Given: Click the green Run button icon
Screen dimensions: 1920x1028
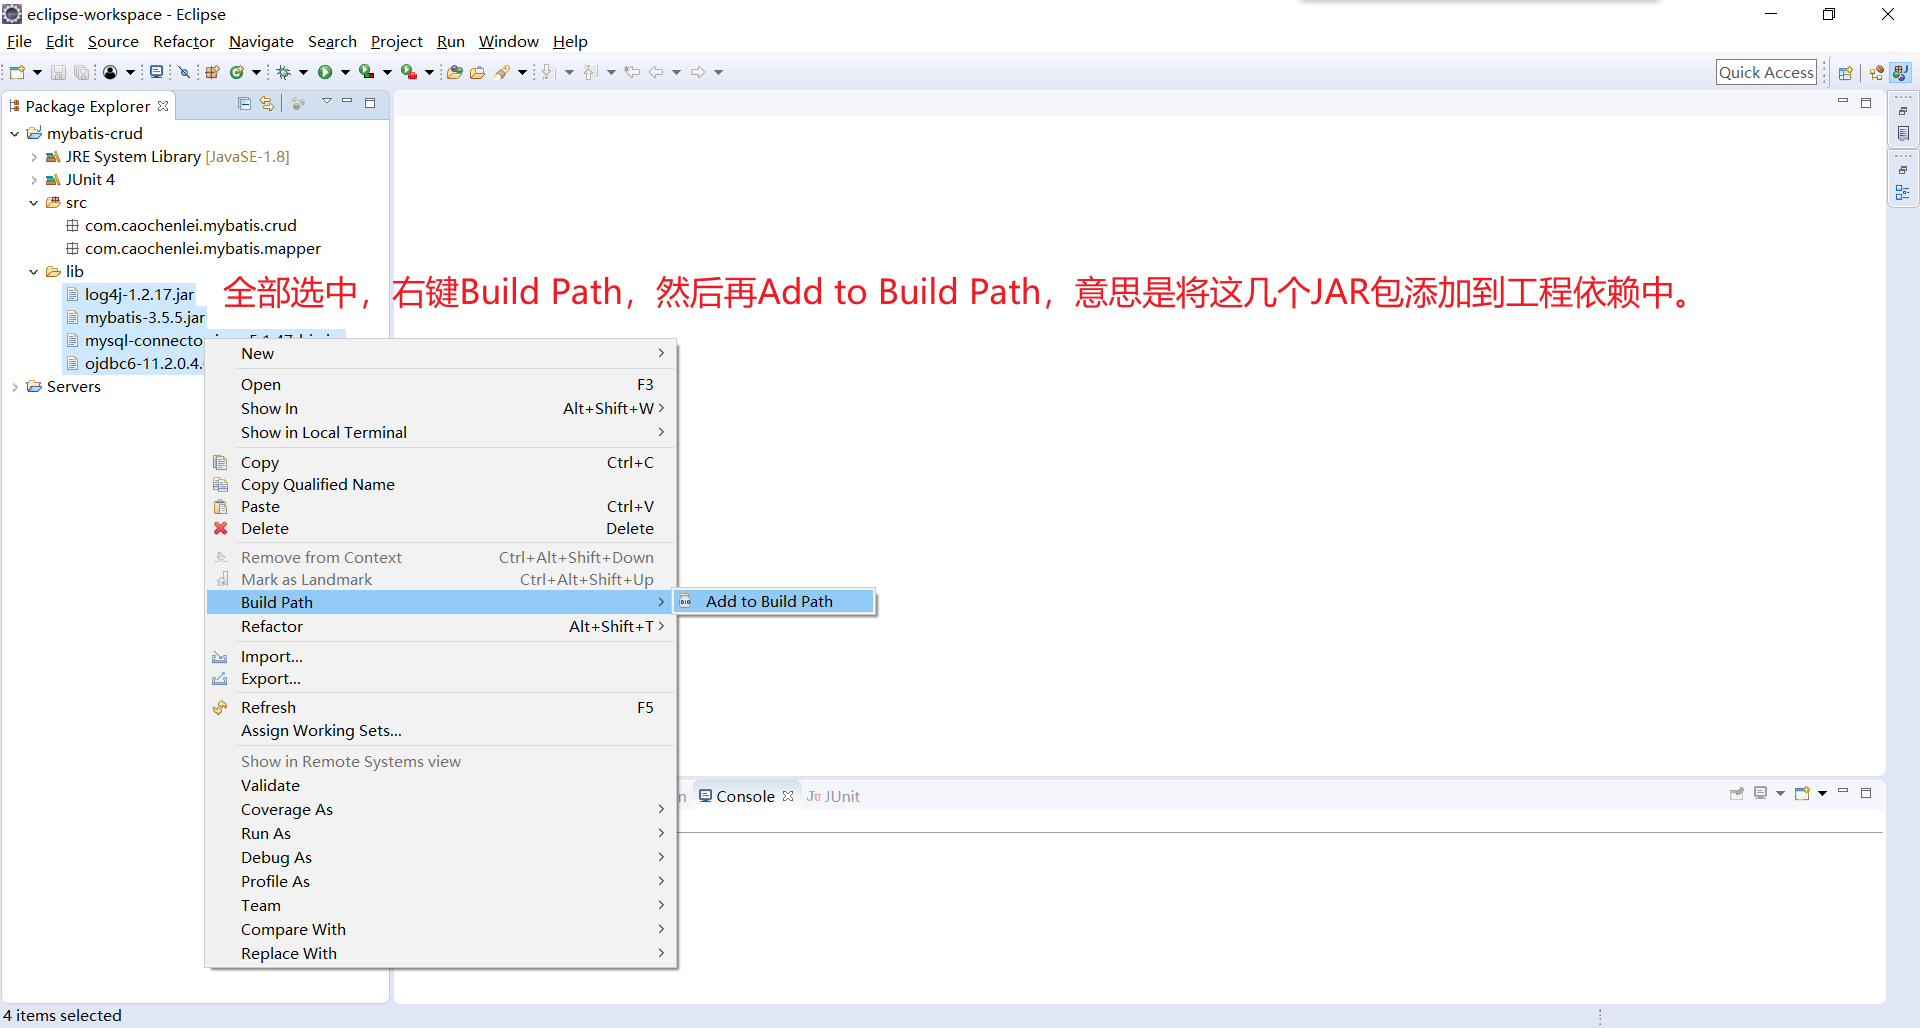Looking at the screenshot, I should [325, 72].
